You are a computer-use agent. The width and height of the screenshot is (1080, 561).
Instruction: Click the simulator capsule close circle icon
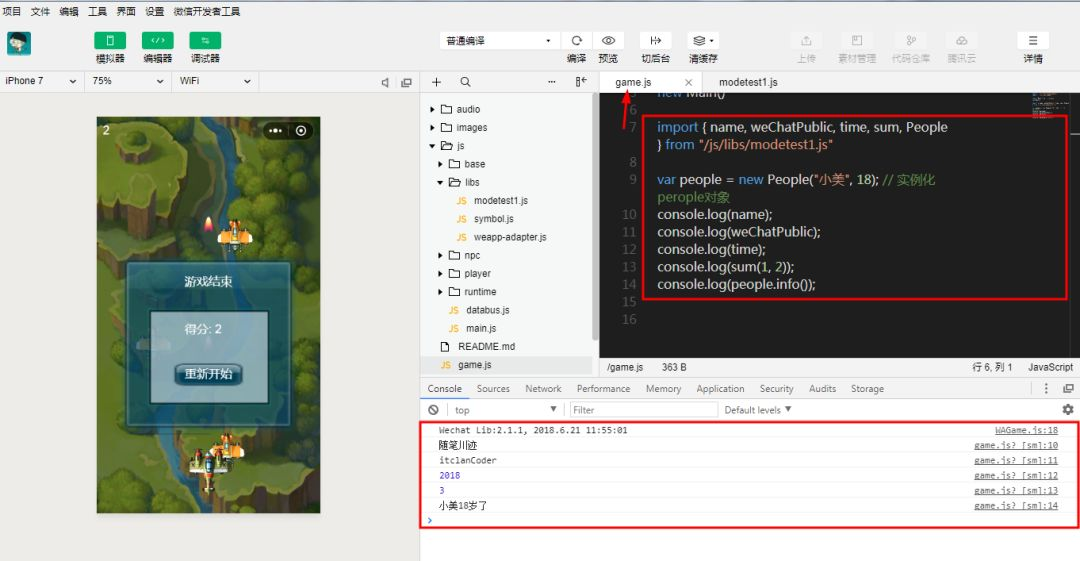pos(301,131)
